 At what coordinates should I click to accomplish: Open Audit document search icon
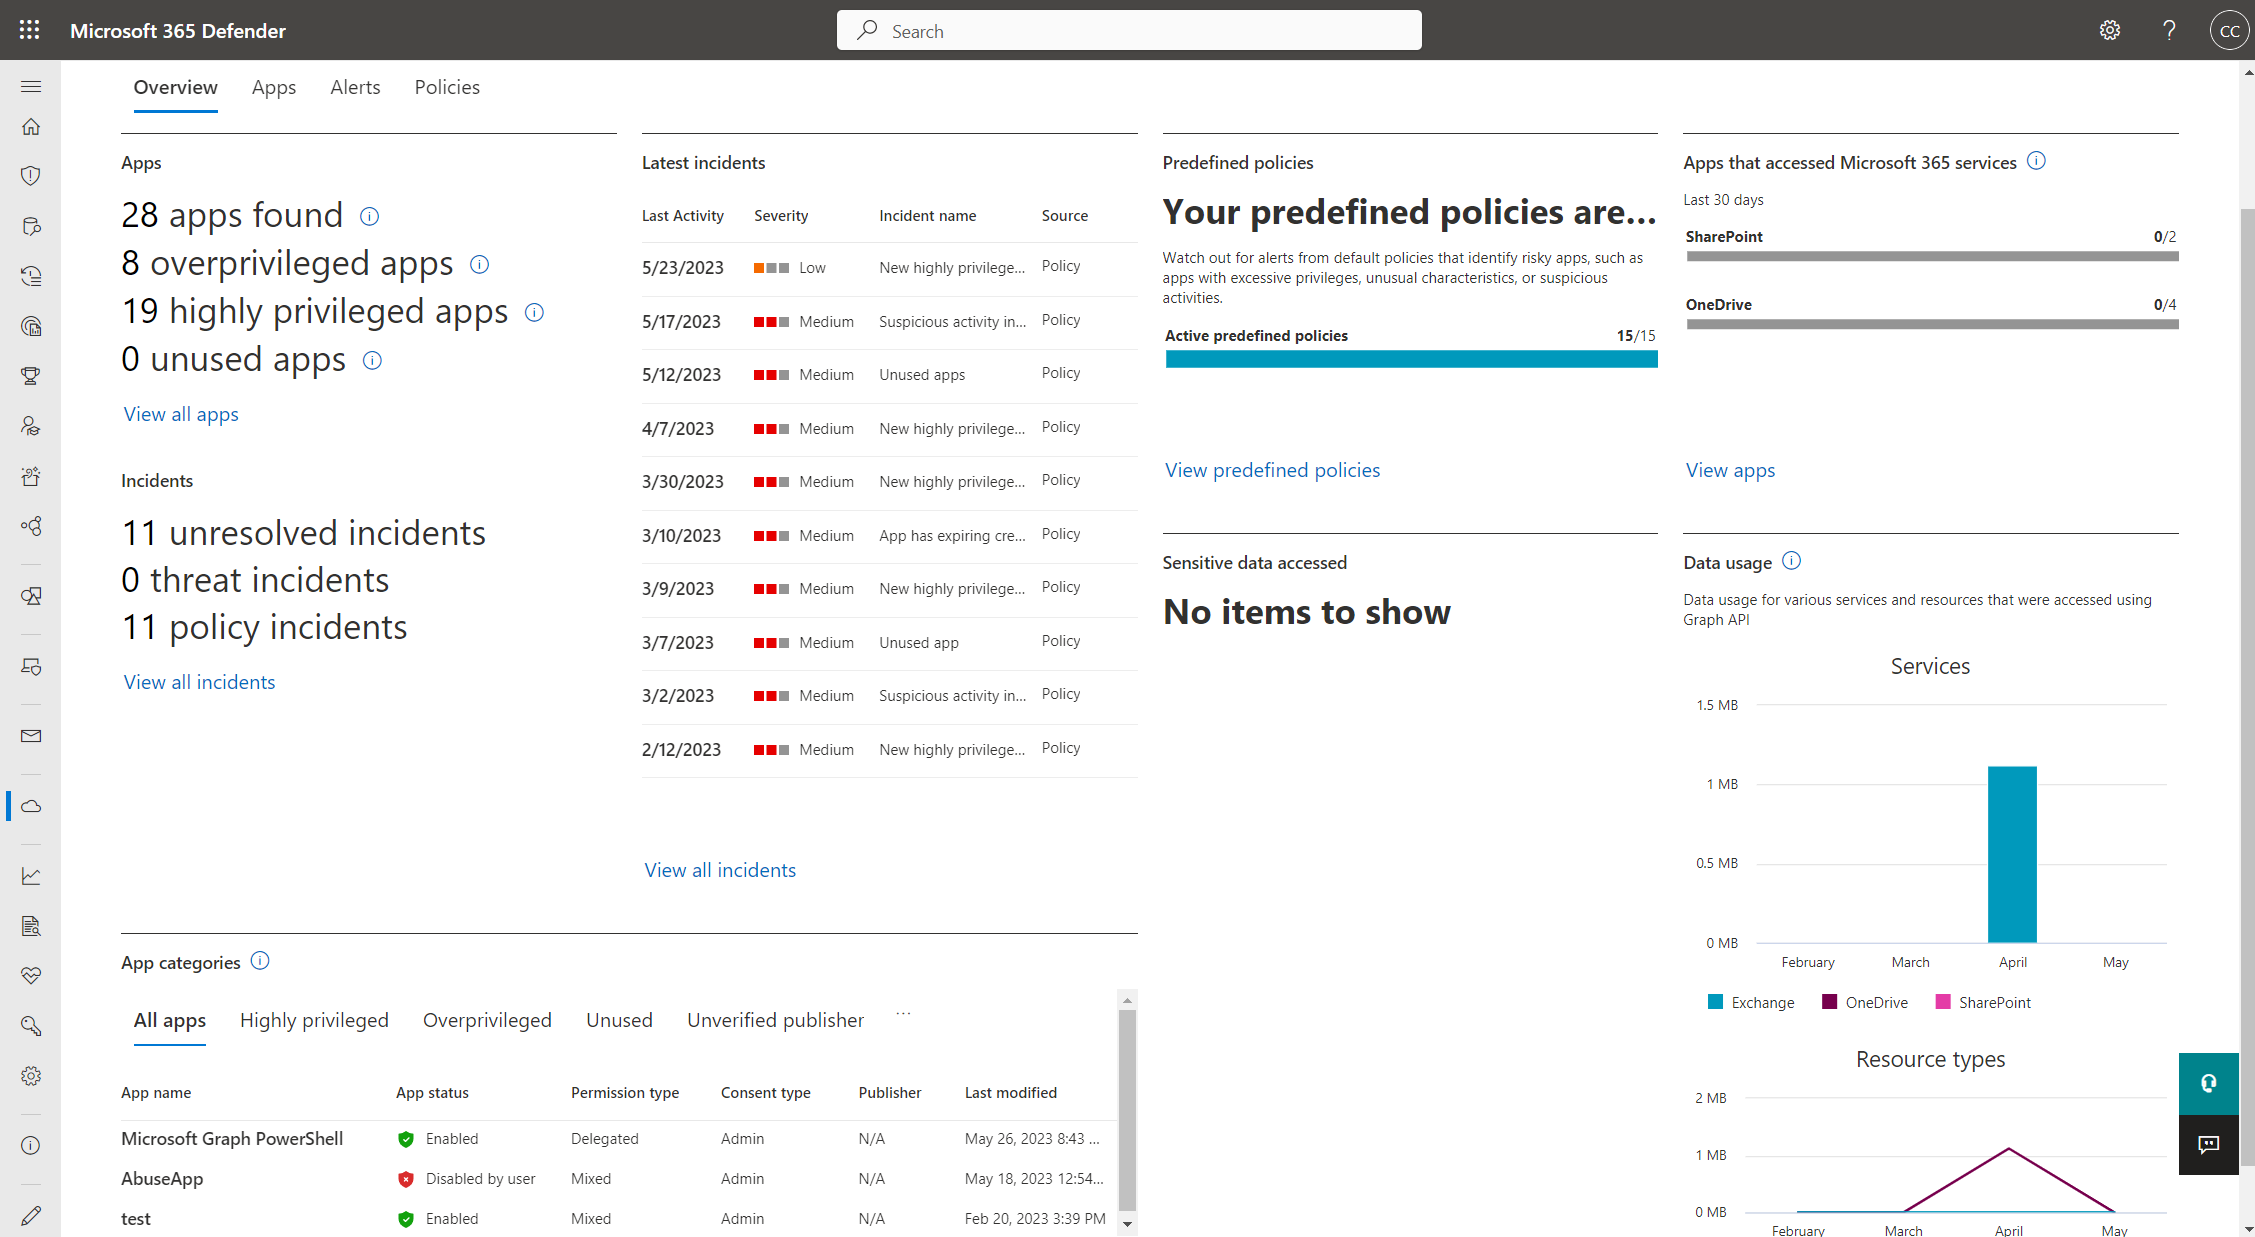click(x=31, y=926)
